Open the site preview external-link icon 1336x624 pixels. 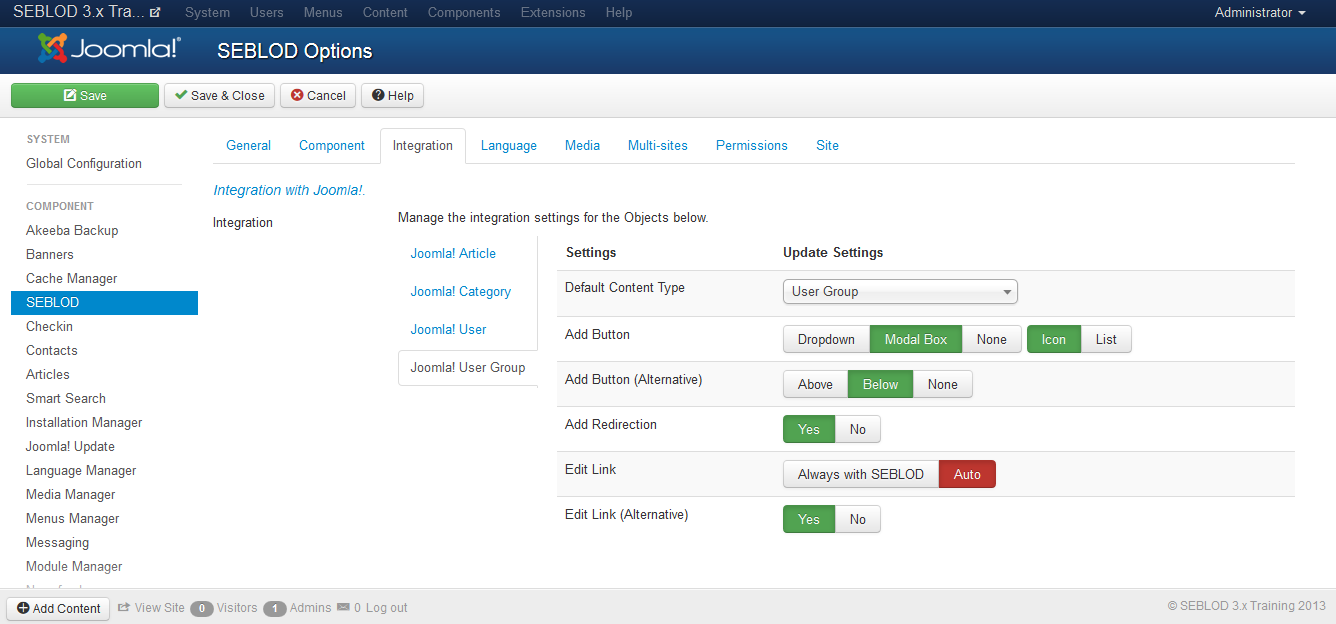154,13
